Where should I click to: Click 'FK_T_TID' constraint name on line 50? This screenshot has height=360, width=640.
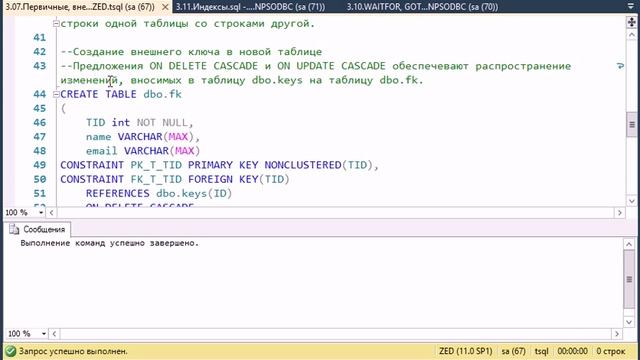click(156, 179)
